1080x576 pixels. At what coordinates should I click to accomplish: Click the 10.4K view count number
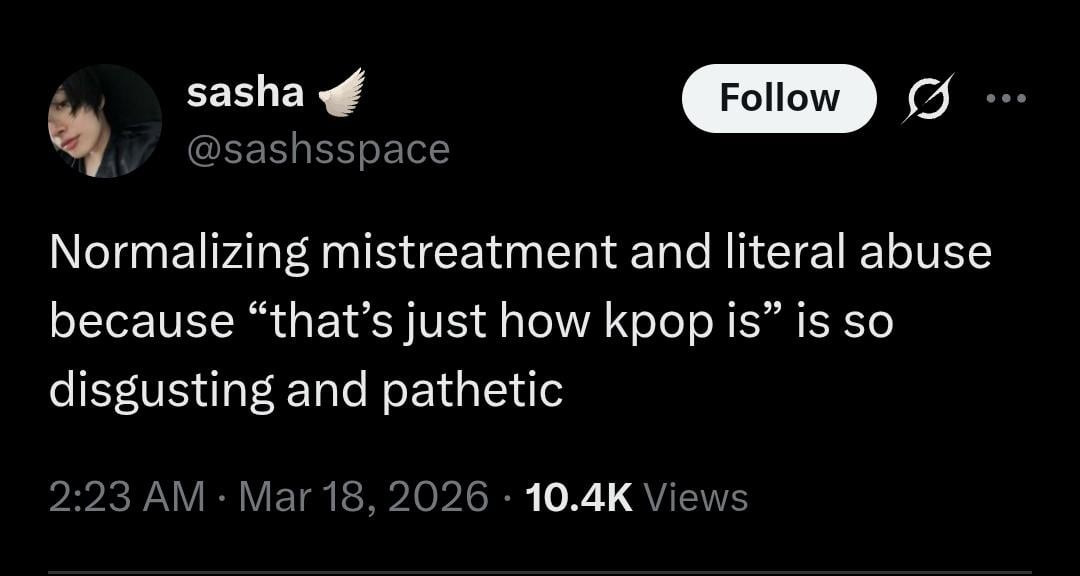579,497
